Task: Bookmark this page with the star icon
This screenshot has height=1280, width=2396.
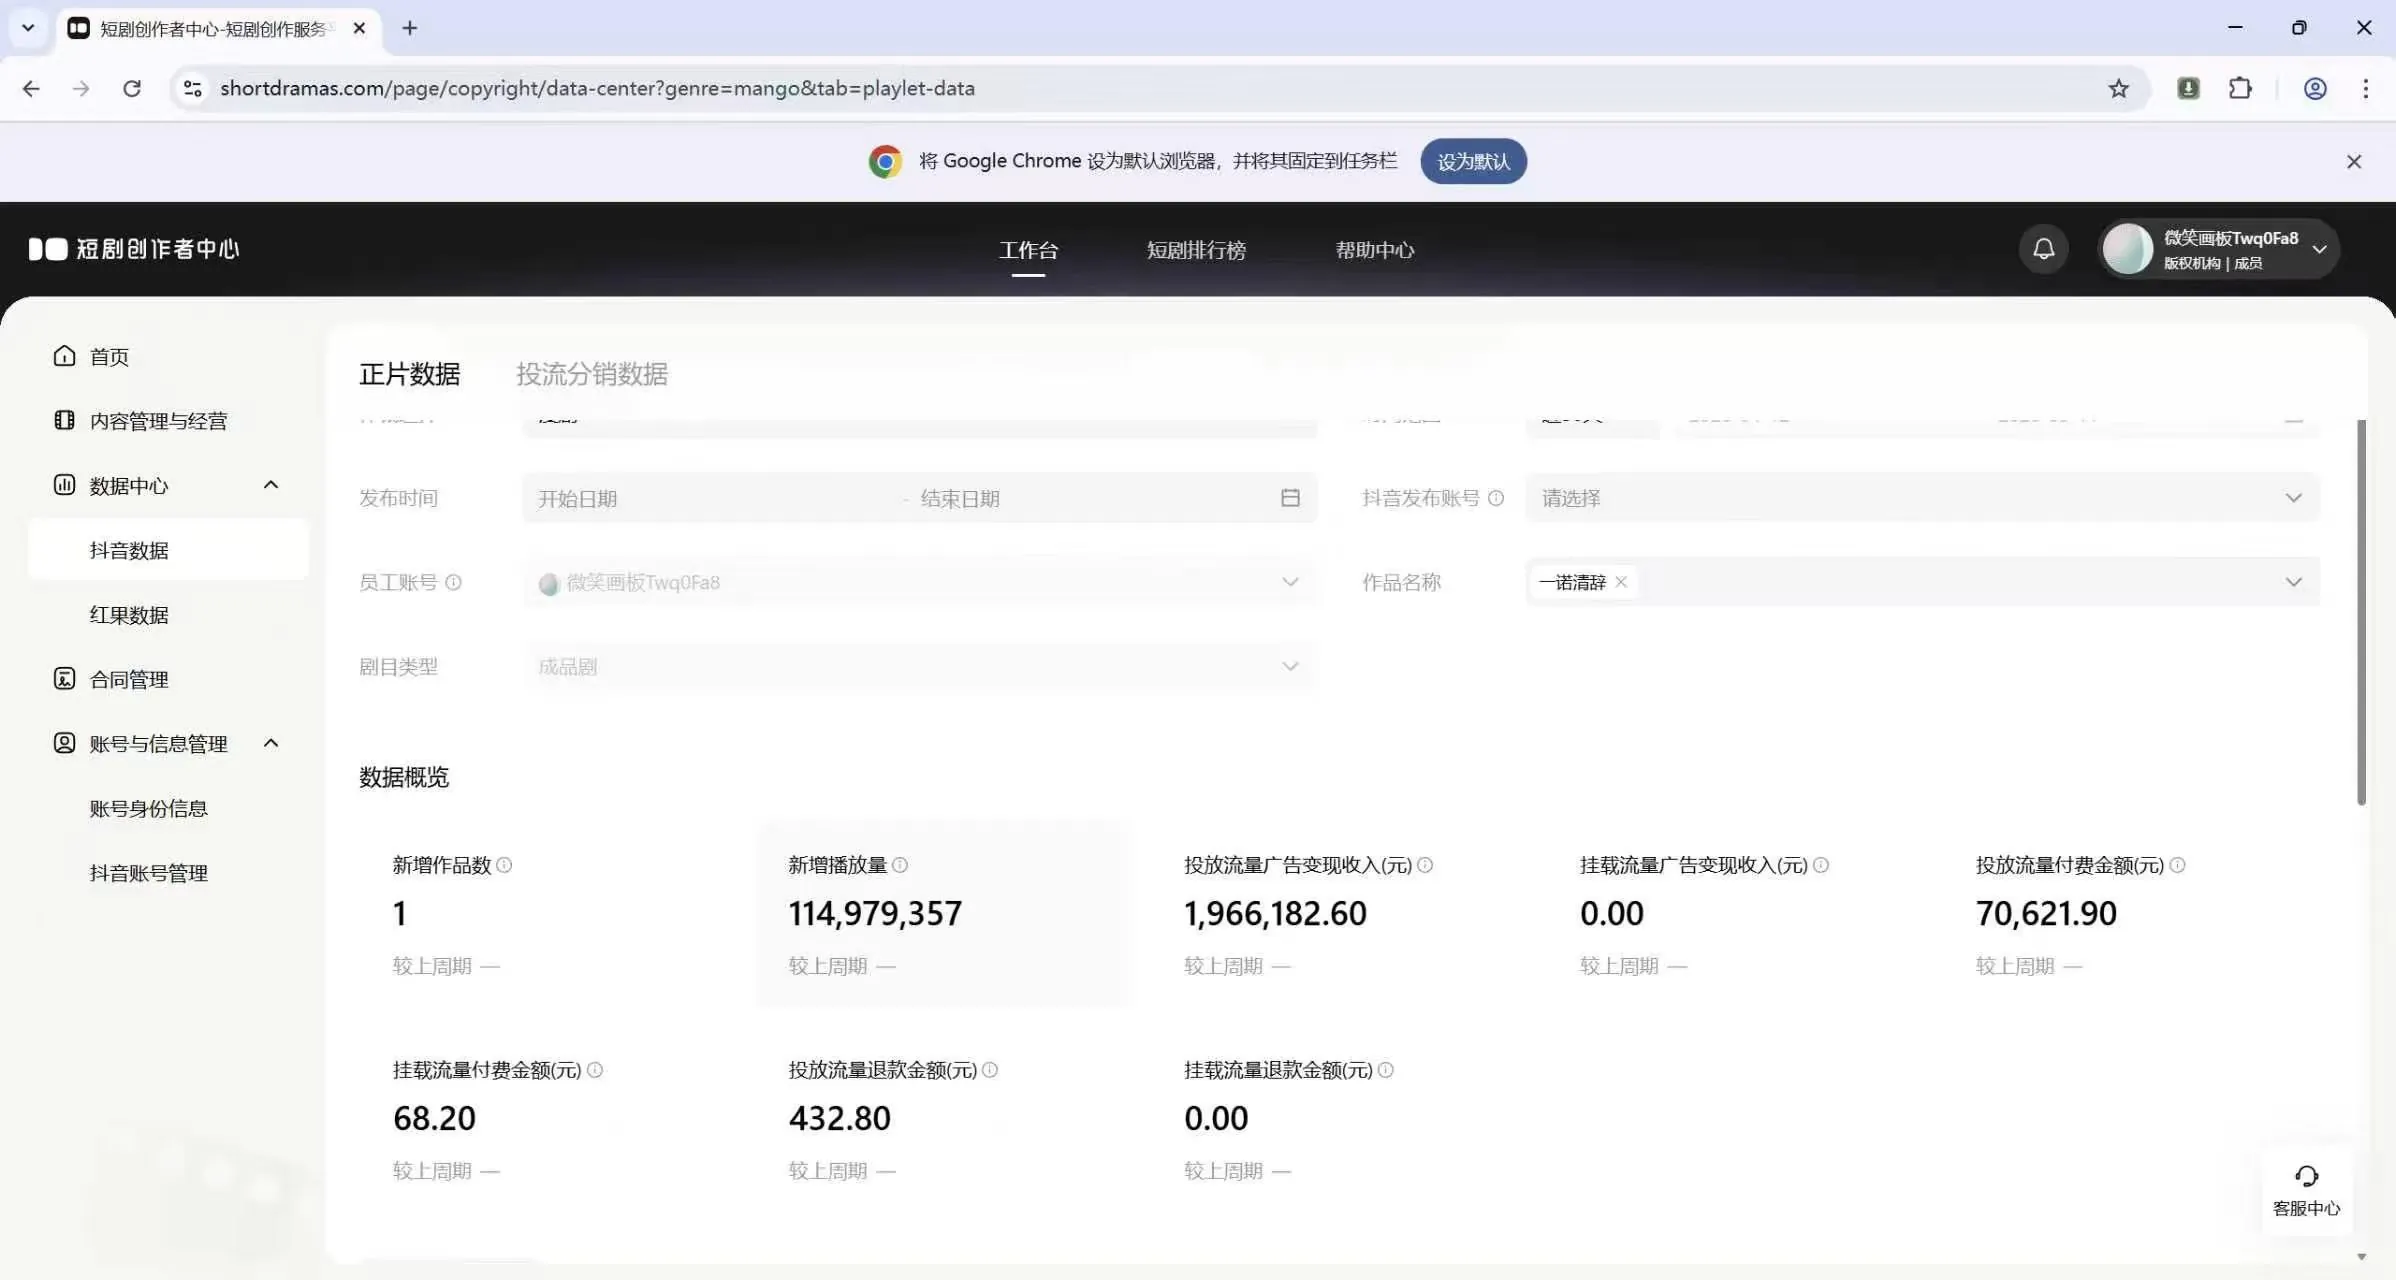Action: point(2118,88)
